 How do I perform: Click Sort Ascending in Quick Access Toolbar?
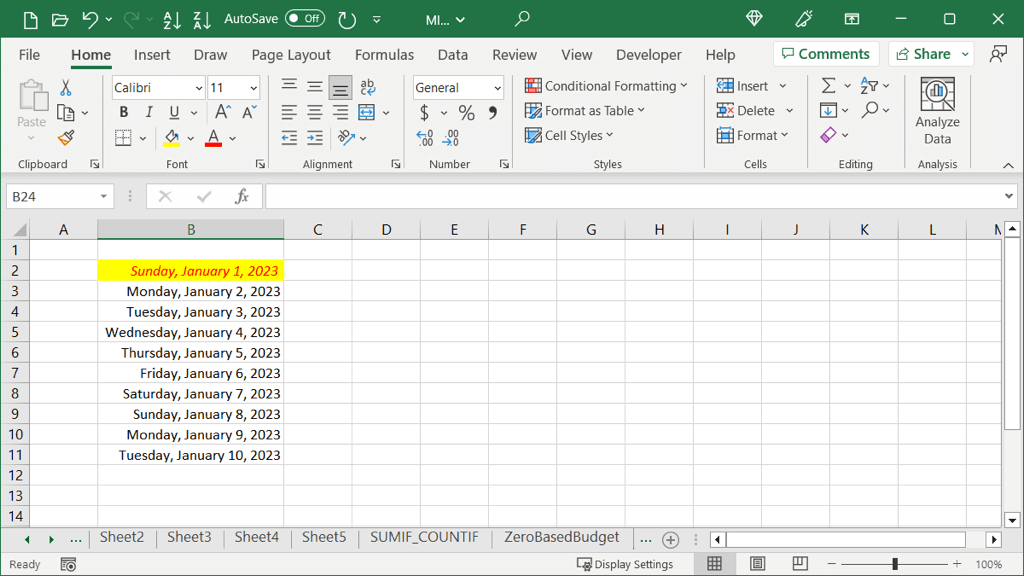click(x=171, y=19)
